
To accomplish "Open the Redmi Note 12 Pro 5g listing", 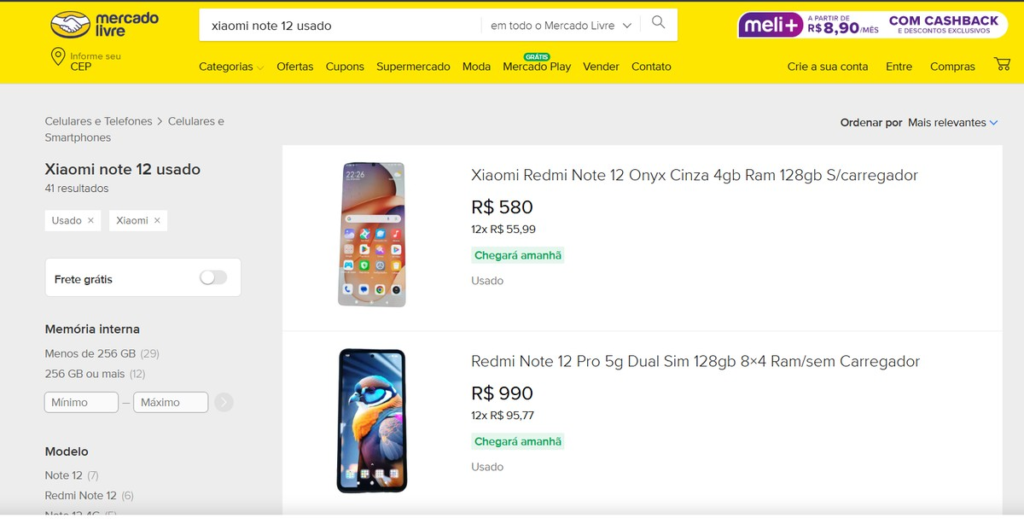I will 695,361.
